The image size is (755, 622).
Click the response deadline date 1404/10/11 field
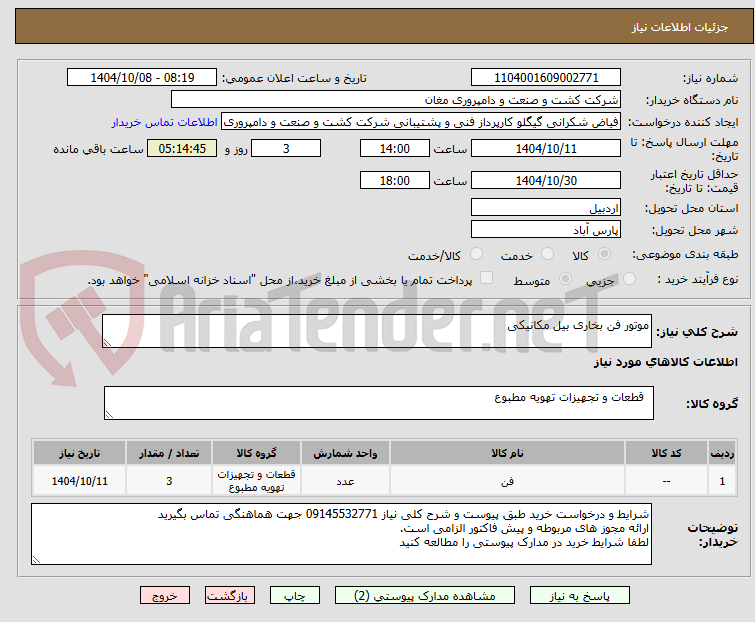[x=546, y=148]
